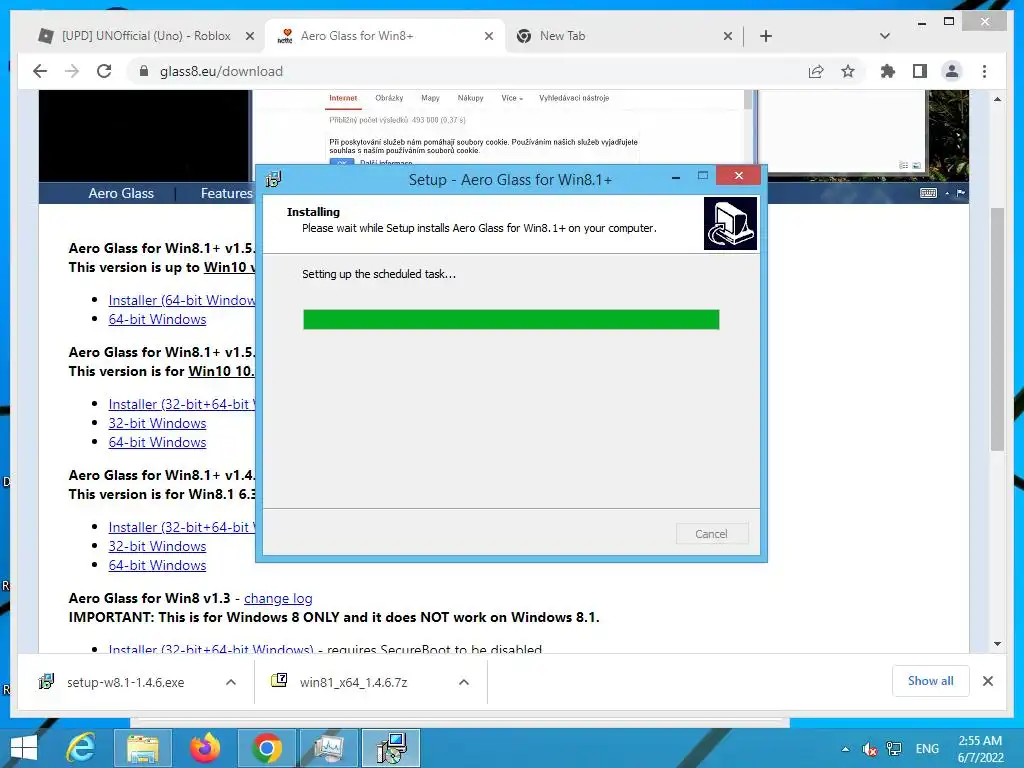Screen dimensions: 1024x768
Task: Go back using browser back arrow
Action: coord(40,71)
